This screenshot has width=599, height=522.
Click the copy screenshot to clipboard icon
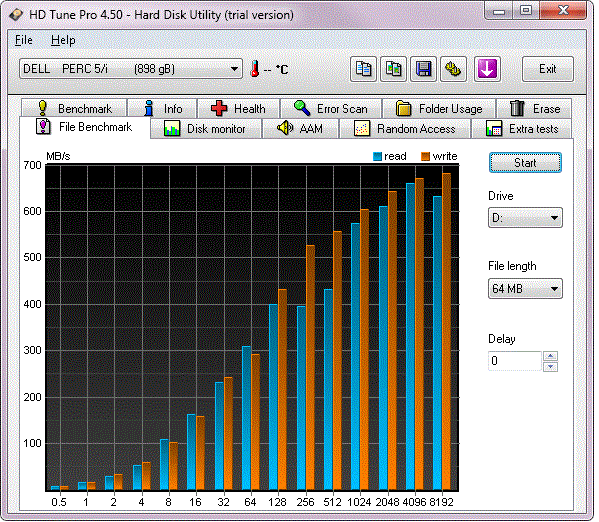point(393,69)
